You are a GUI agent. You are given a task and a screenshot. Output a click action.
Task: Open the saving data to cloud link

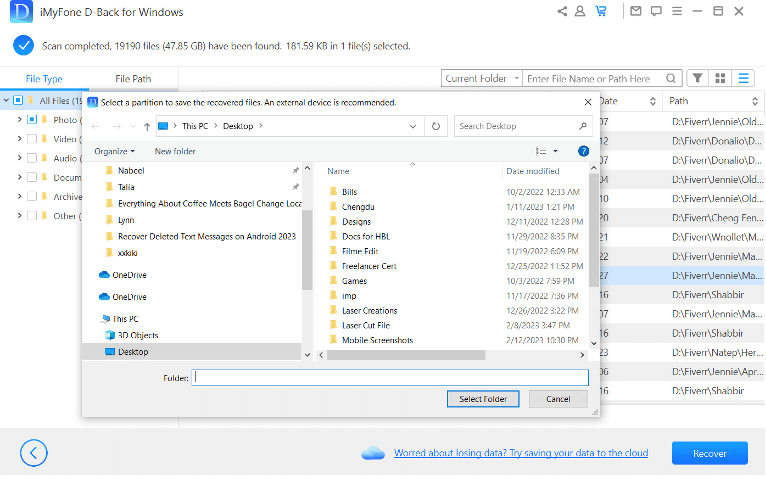(521, 453)
